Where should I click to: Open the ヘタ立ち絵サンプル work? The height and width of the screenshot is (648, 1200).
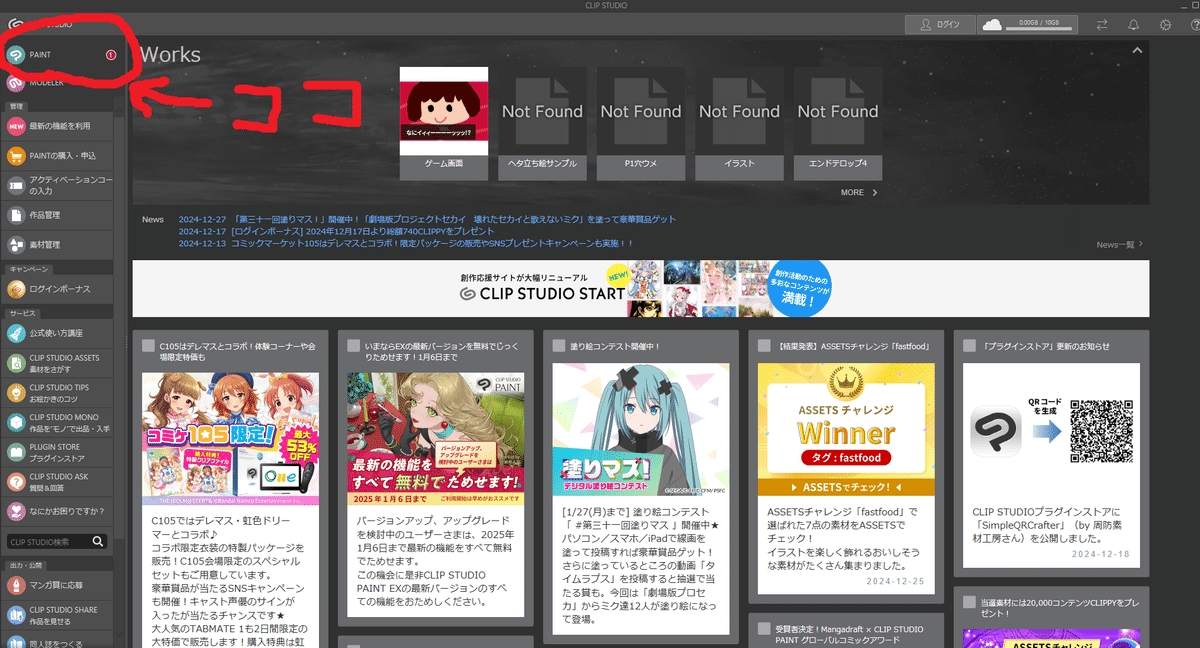[543, 124]
